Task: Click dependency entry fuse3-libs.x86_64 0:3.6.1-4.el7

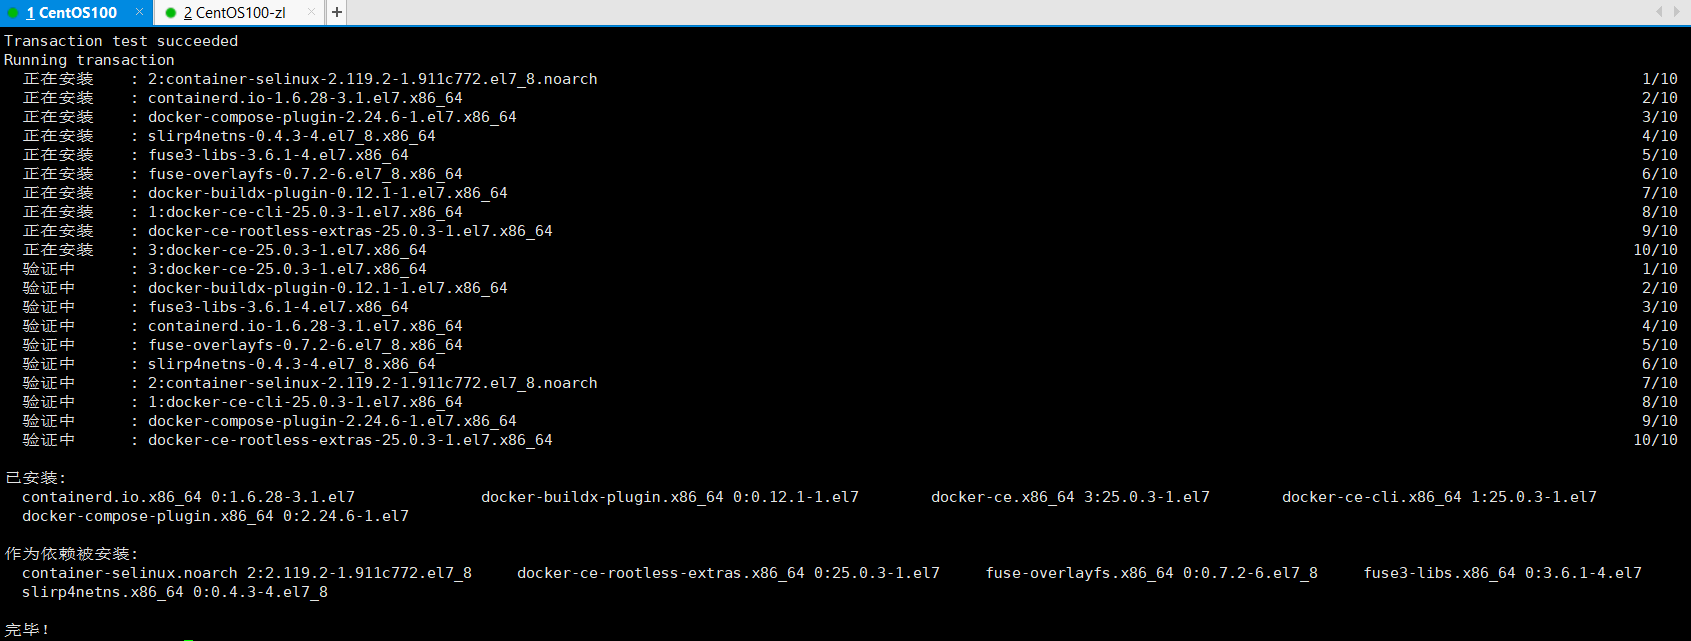Action: pyautogui.click(x=1503, y=573)
